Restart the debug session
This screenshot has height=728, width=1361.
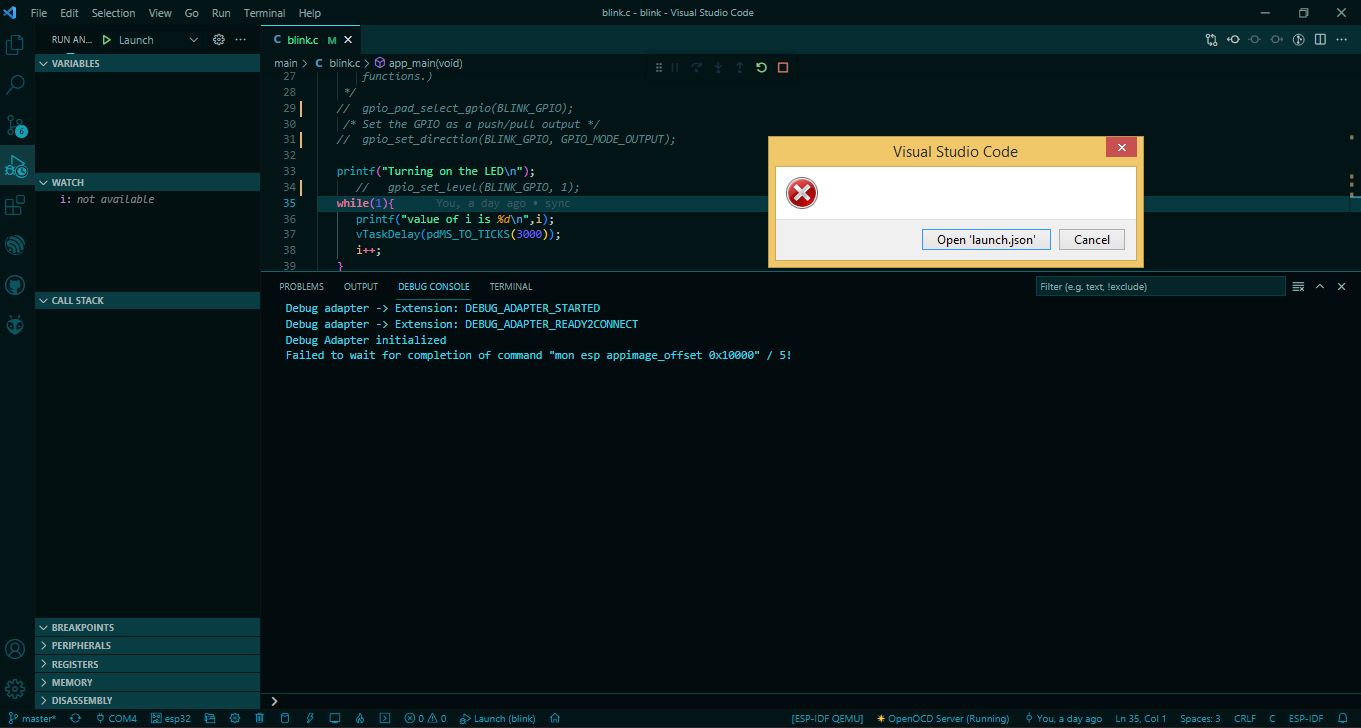click(760, 67)
